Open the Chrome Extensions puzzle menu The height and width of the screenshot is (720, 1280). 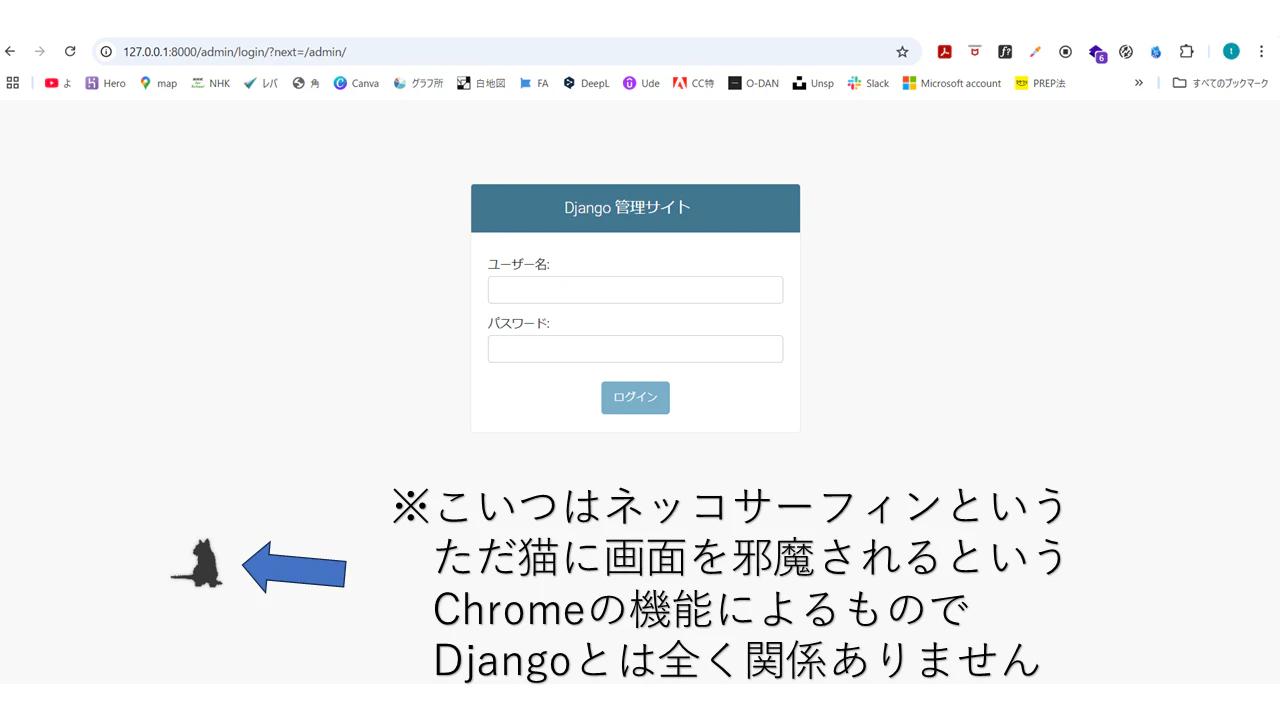(x=1187, y=52)
